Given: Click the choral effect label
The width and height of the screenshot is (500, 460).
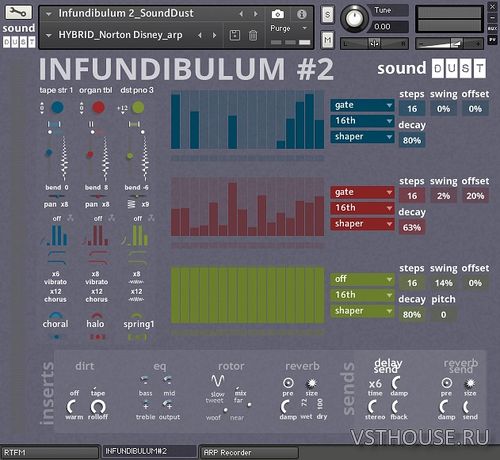Looking at the screenshot, I should (55, 324).
